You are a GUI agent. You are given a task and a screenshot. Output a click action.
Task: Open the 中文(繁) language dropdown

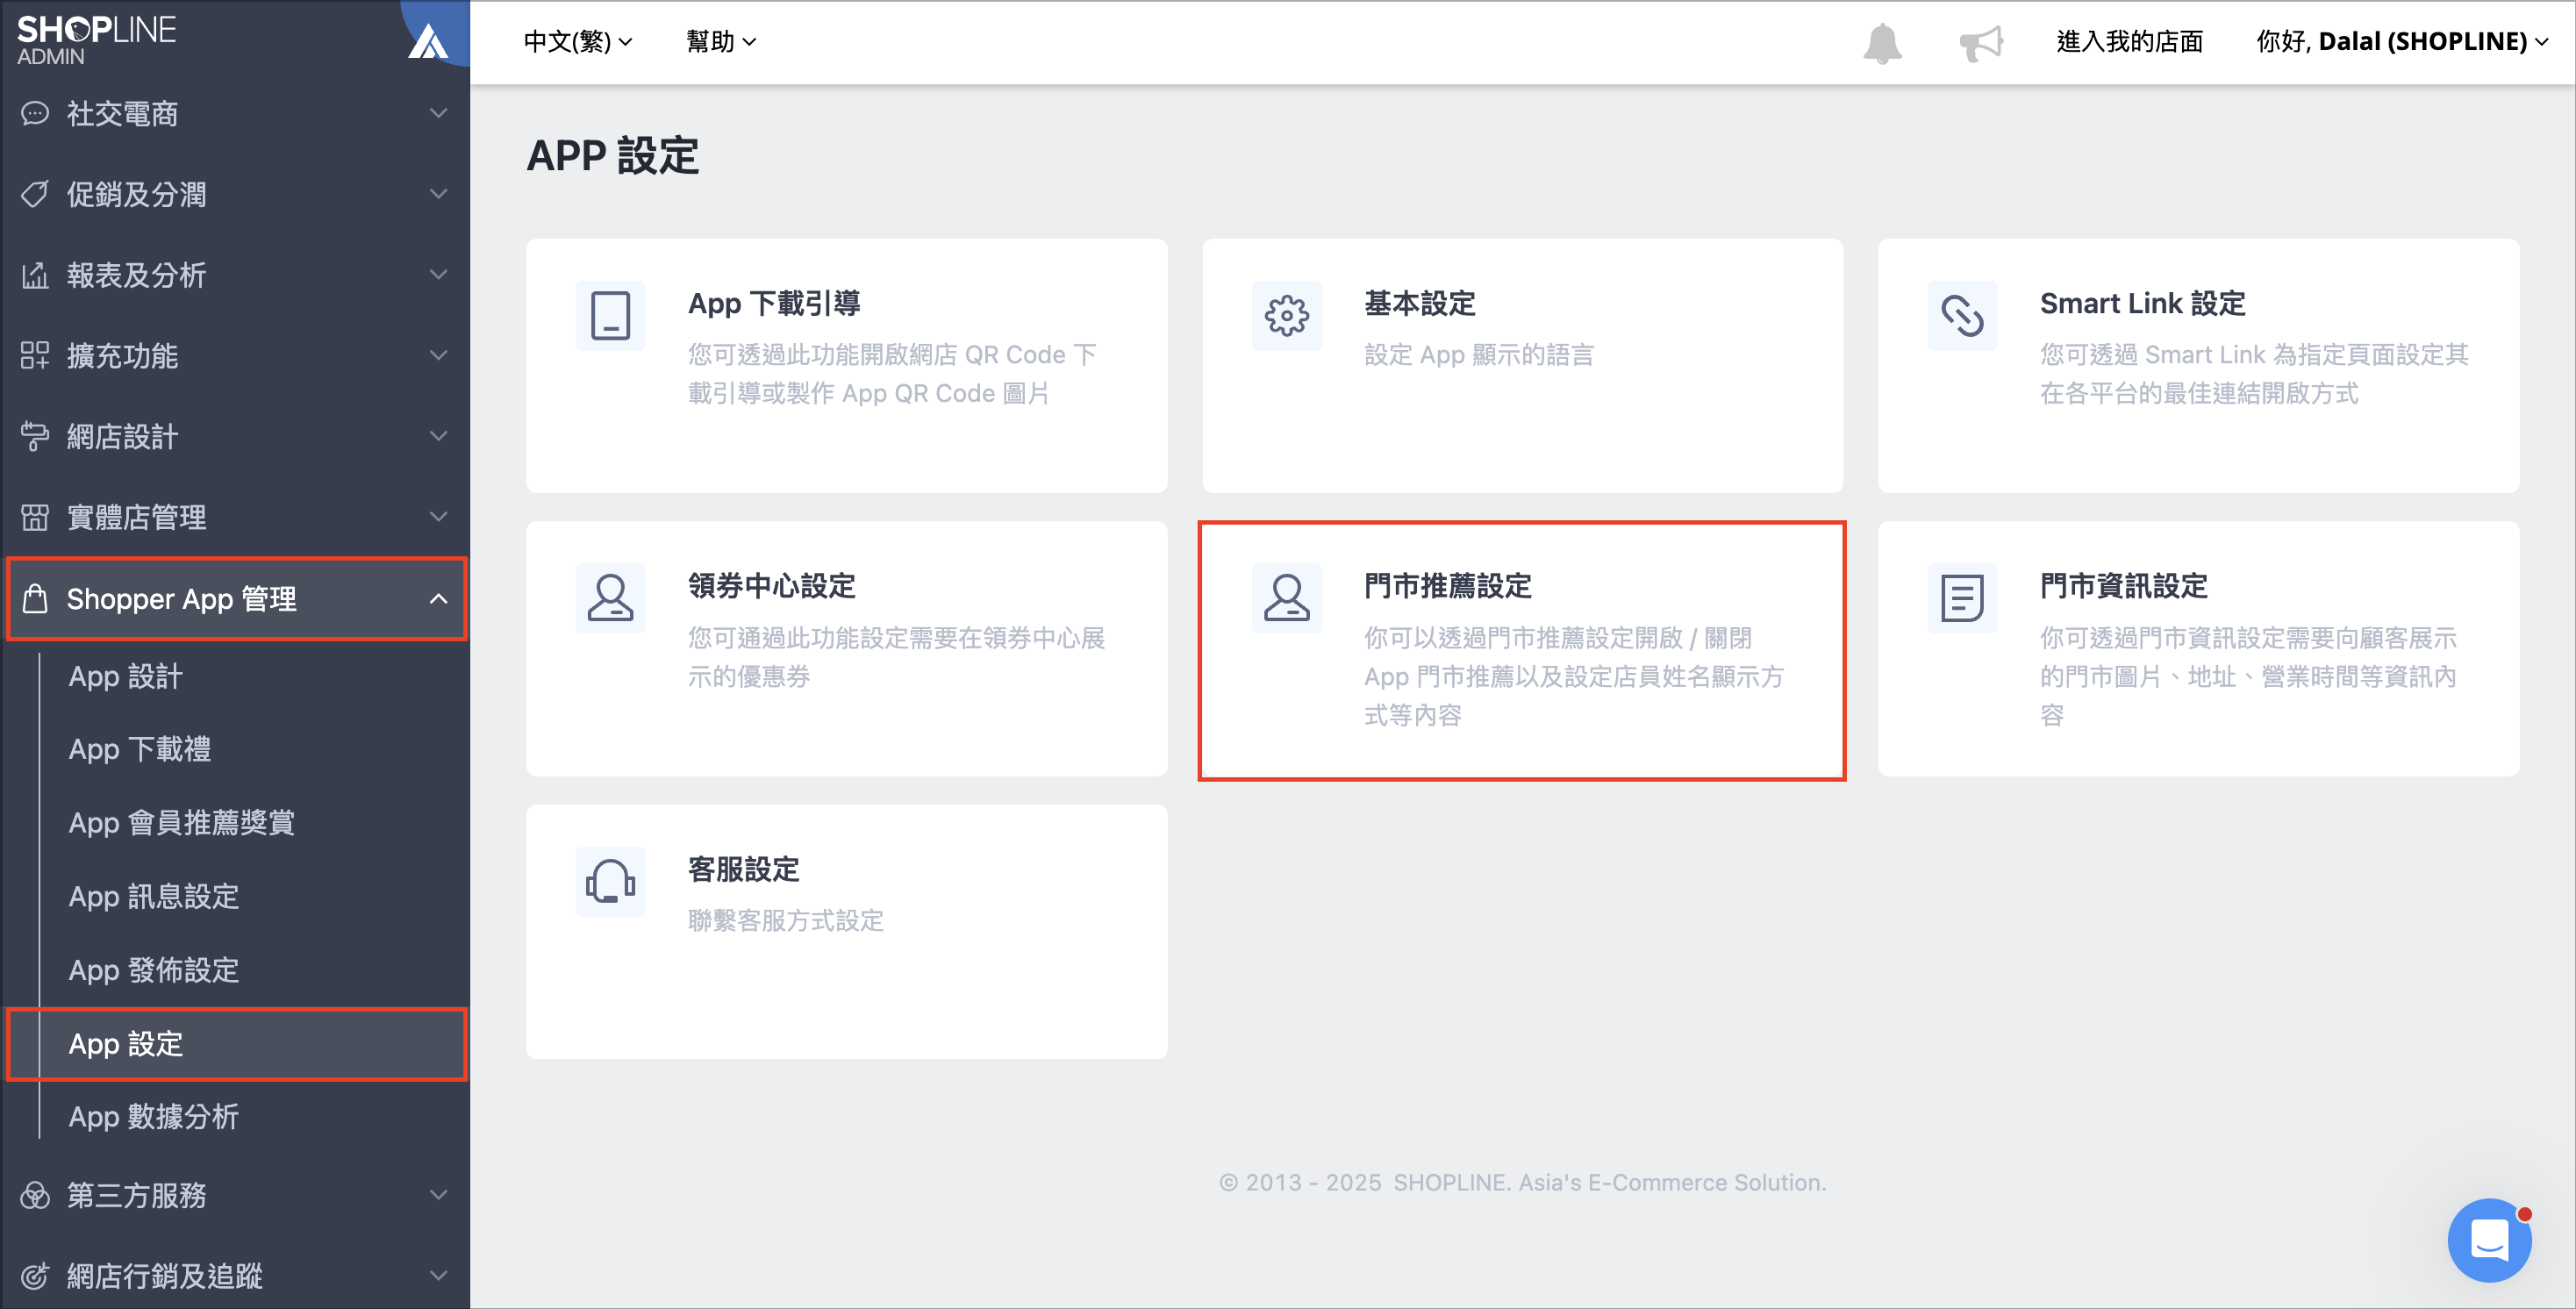click(x=578, y=41)
